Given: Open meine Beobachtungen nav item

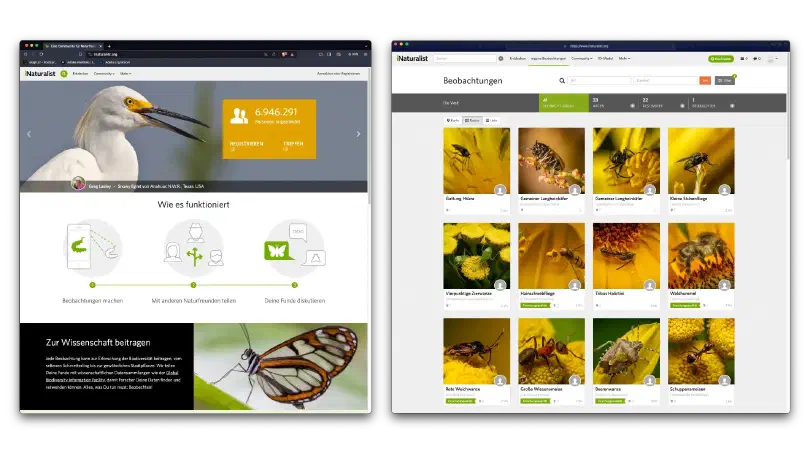Looking at the screenshot, I should pos(549,59).
